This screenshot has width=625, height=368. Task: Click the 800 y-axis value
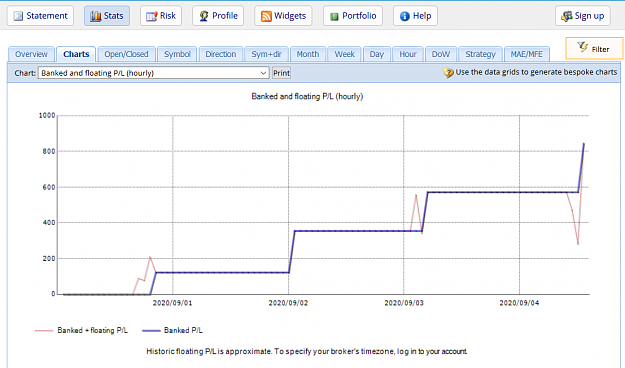click(x=49, y=152)
